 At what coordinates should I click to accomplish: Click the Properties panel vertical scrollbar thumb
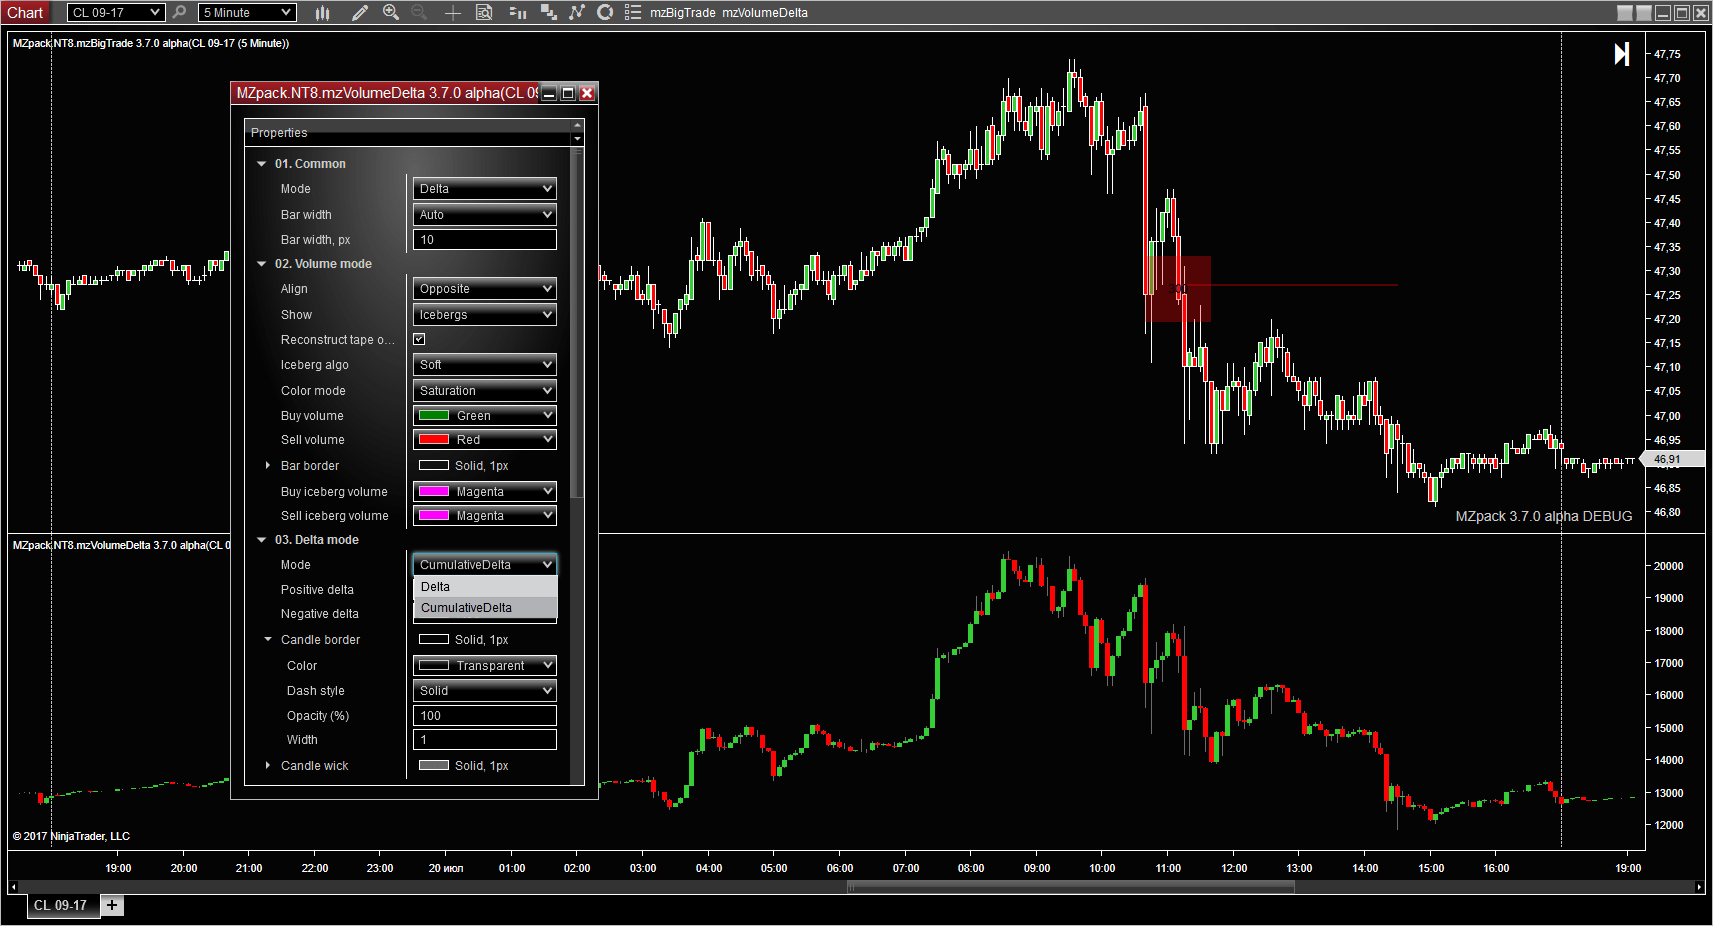pyautogui.click(x=577, y=324)
